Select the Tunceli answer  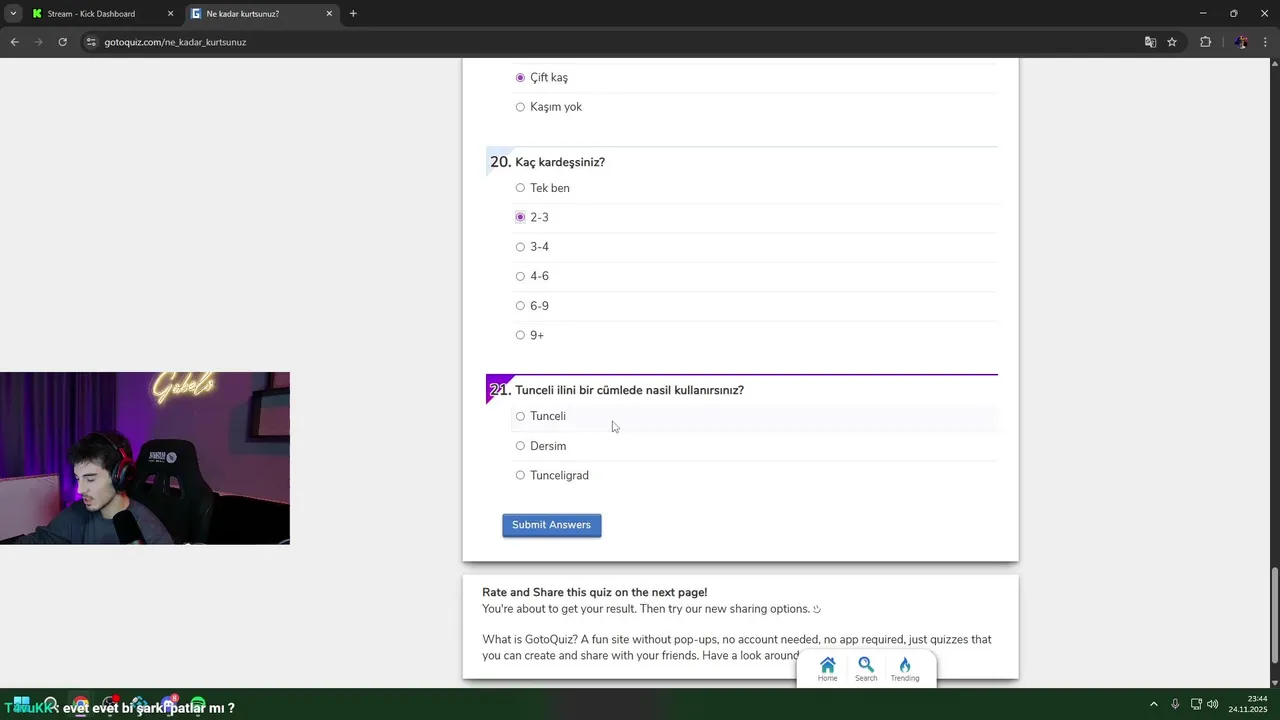[x=520, y=416]
